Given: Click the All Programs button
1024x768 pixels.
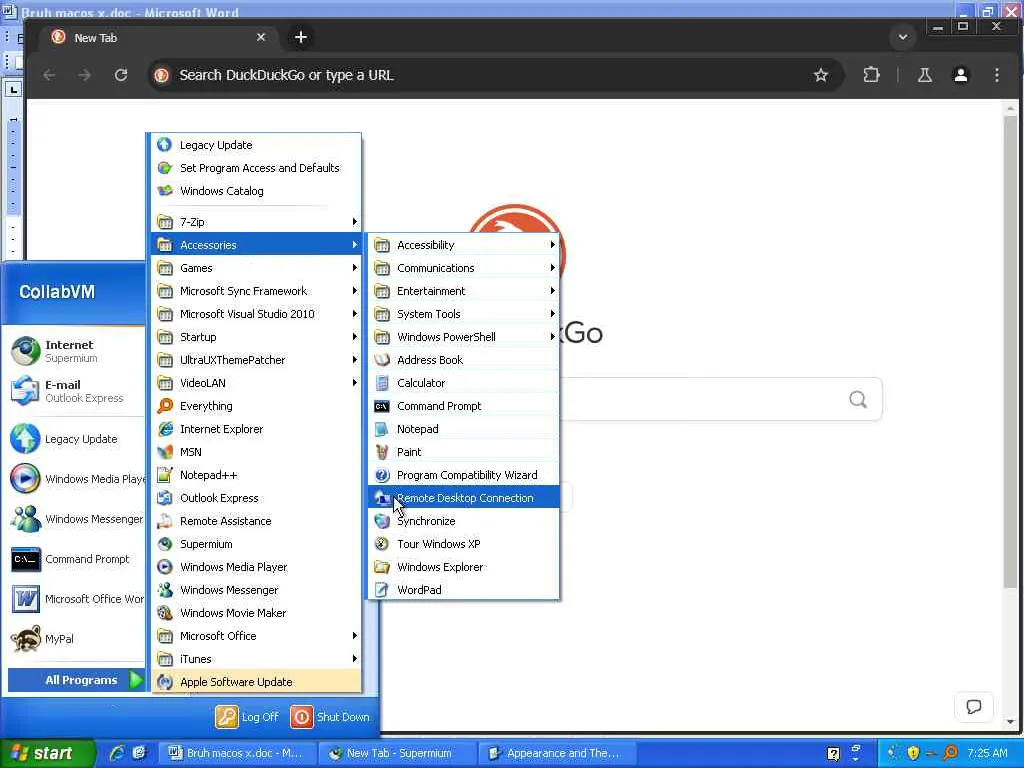Looking at the screenshot, I should (76, 680).
